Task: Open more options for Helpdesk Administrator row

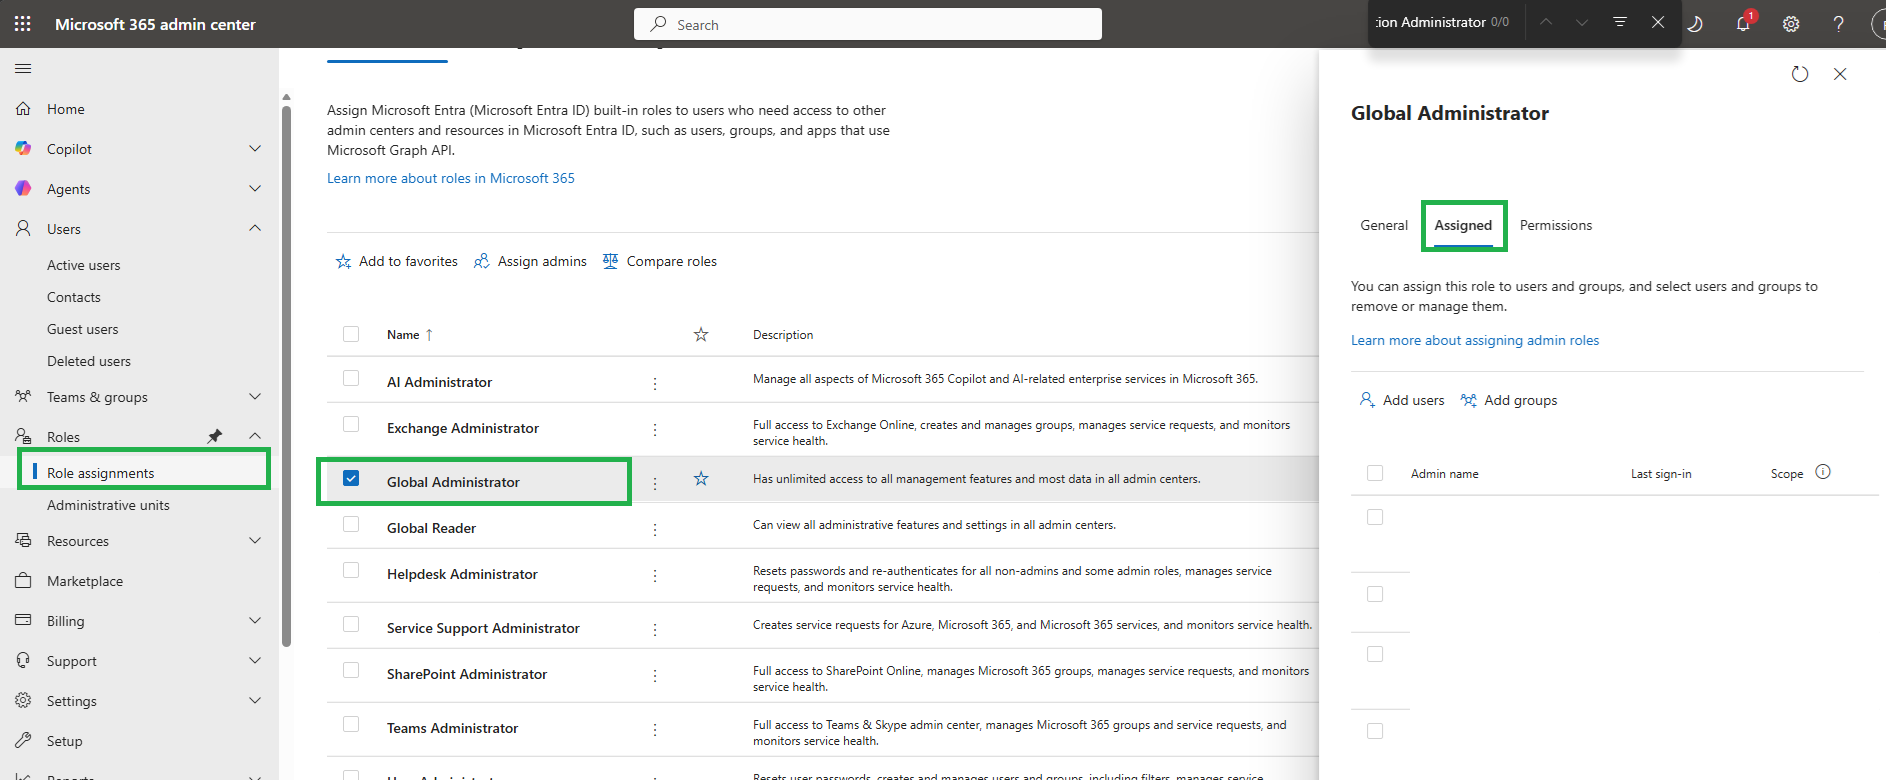Action: tap(655, 575)
